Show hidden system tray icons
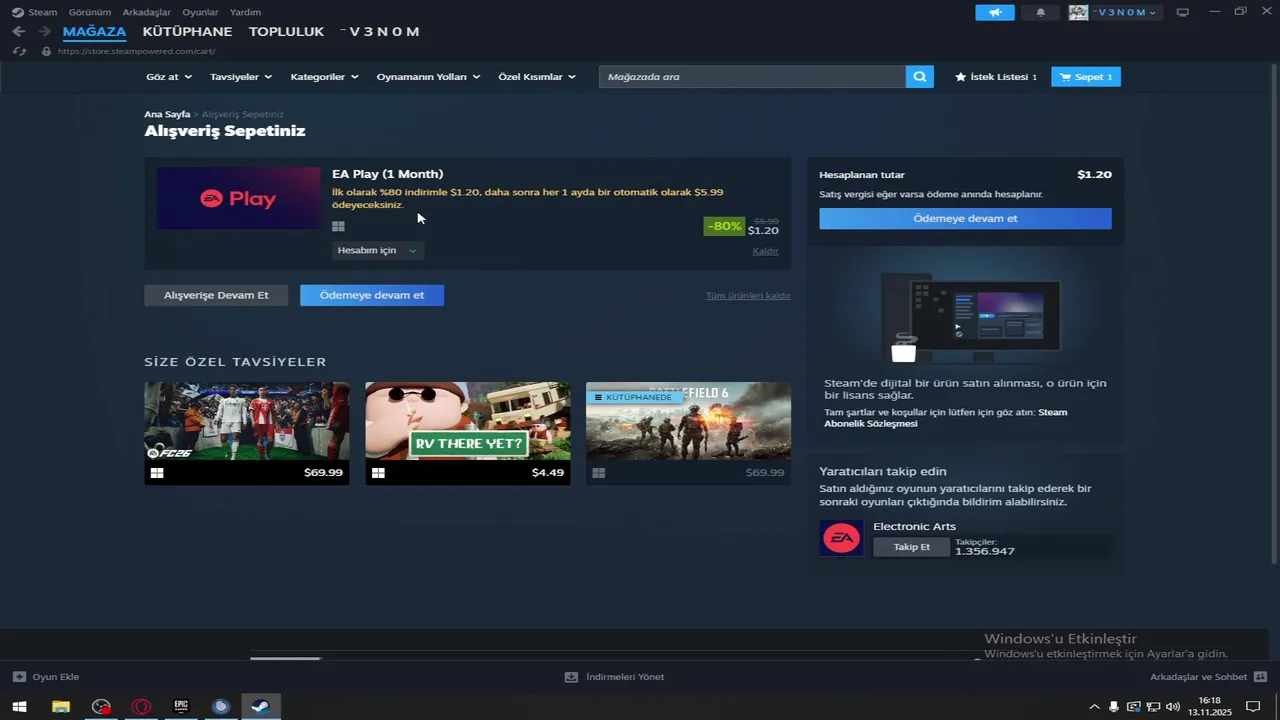The image size is (1280, 720). (x=1094, y=707)
